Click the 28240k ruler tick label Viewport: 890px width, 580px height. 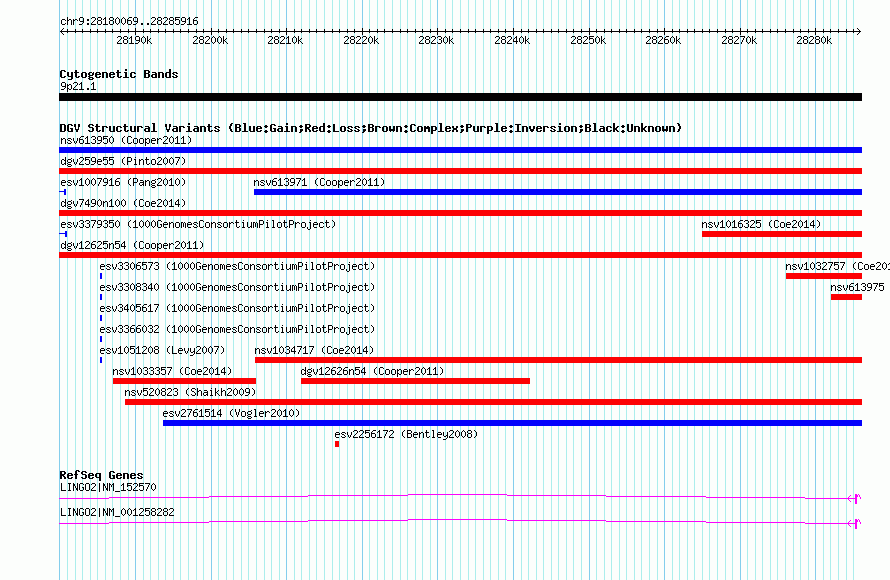512,40
